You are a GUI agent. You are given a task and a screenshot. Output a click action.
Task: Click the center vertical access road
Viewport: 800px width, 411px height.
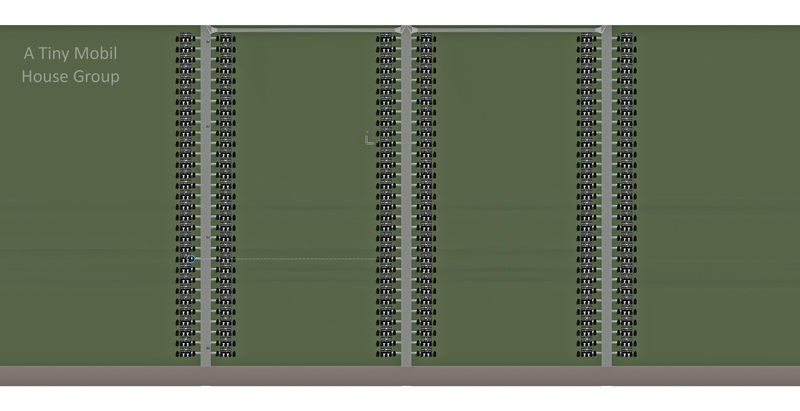point(406,200)
